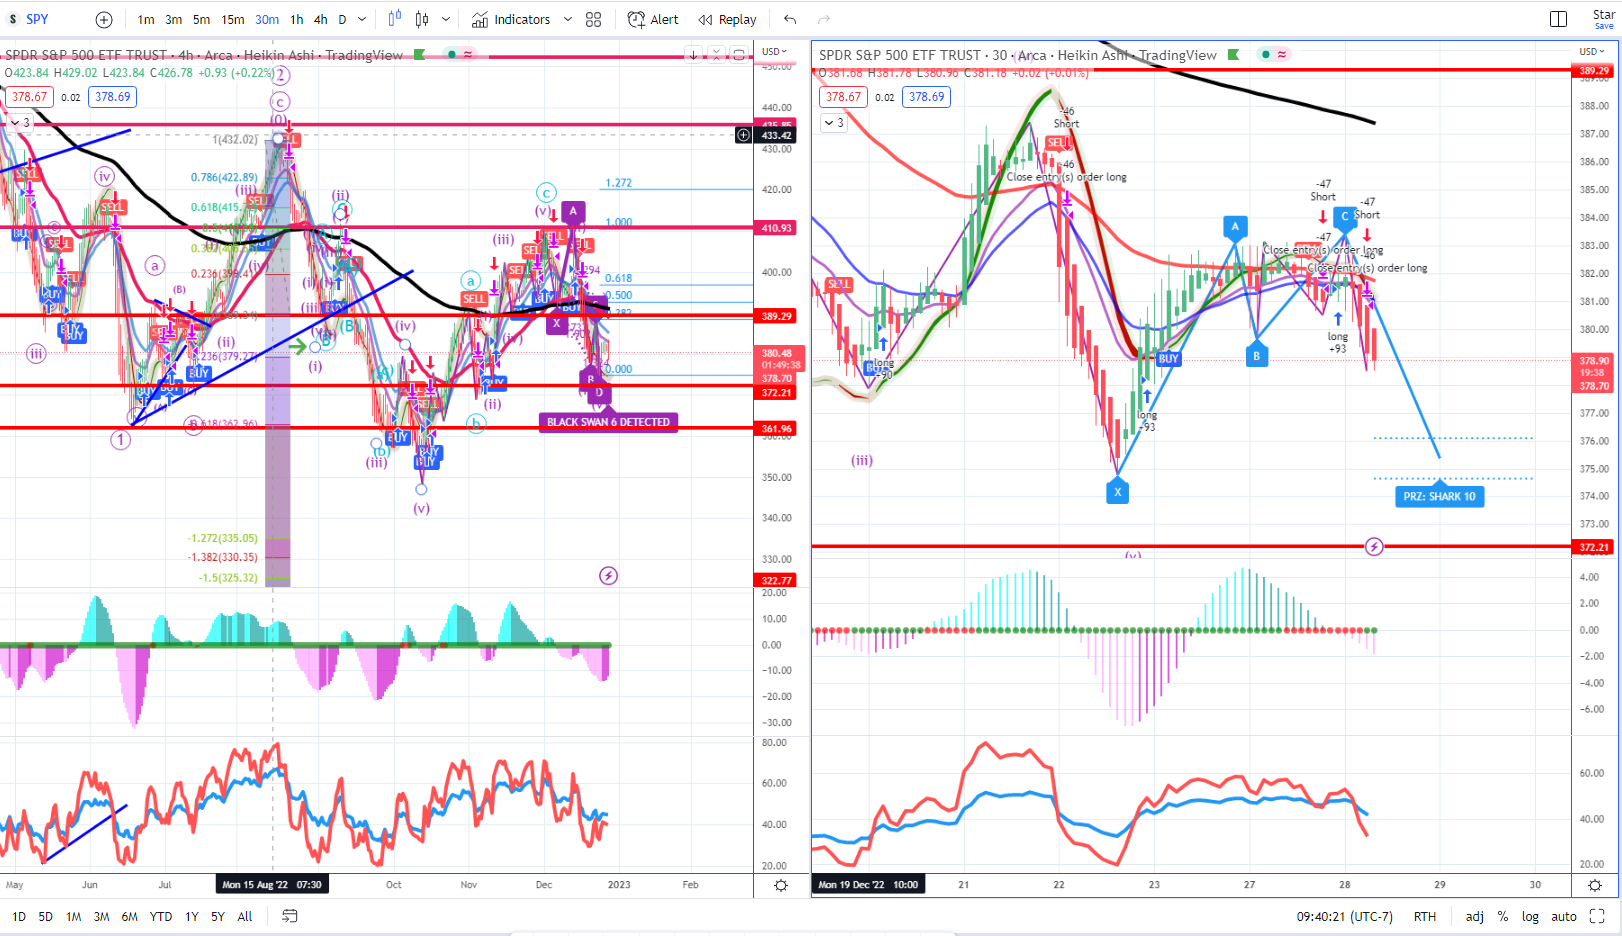Toggle the auto scale

1564,916
